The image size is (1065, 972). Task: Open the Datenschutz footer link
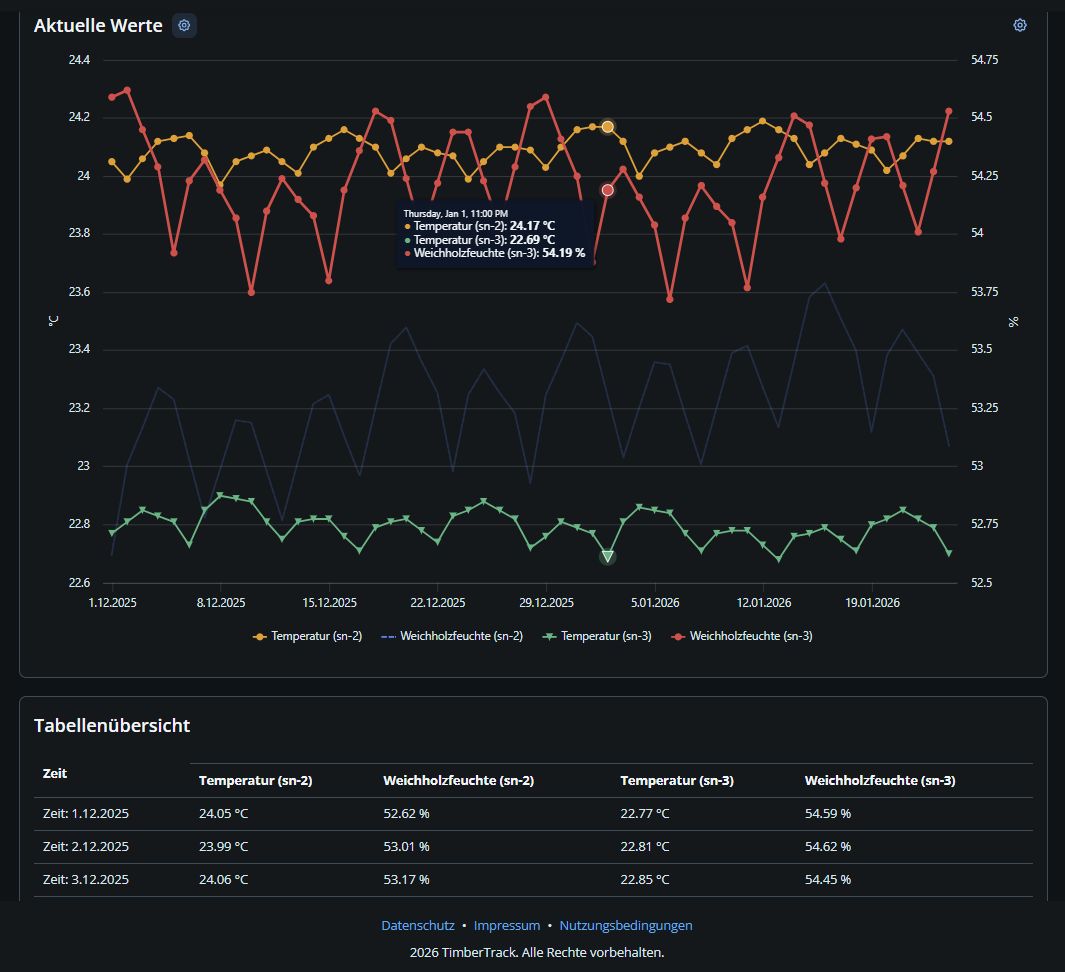click(417, 926)
